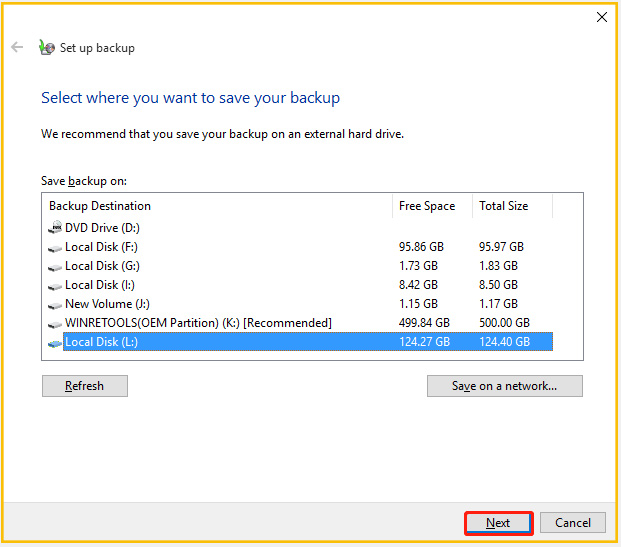Click the WINRETOOLS (K:) drive icon
The height and width of the screenshot is (547, 621).
55,324
